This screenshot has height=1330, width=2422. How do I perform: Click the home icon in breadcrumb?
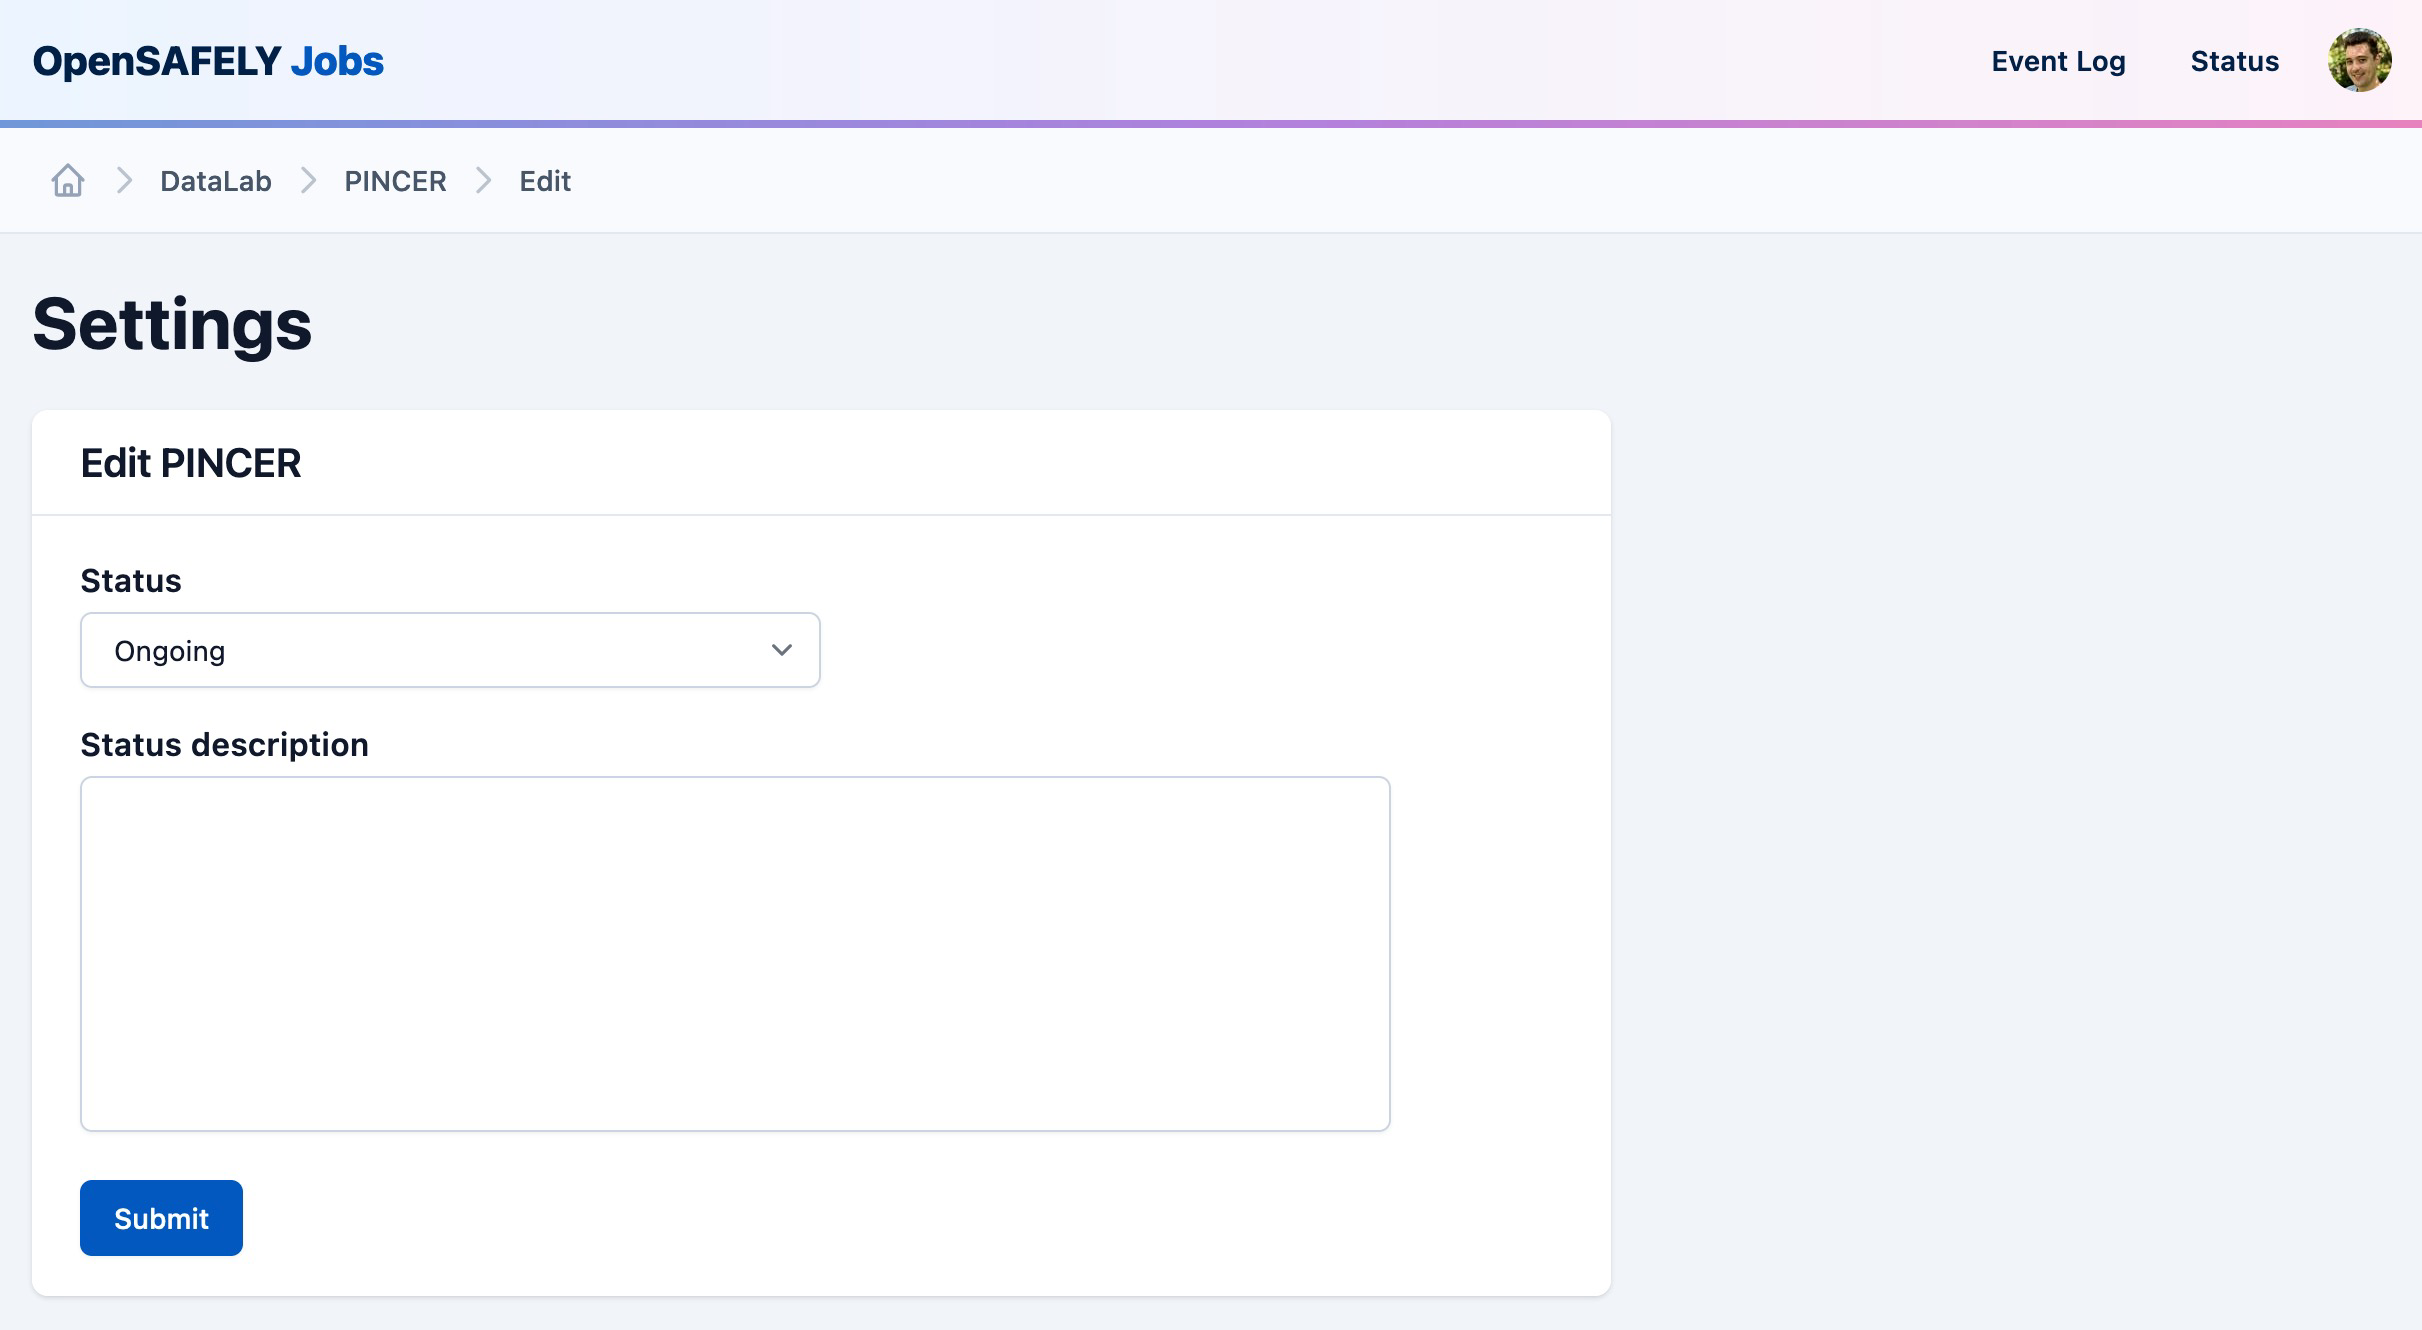[68, 180]
